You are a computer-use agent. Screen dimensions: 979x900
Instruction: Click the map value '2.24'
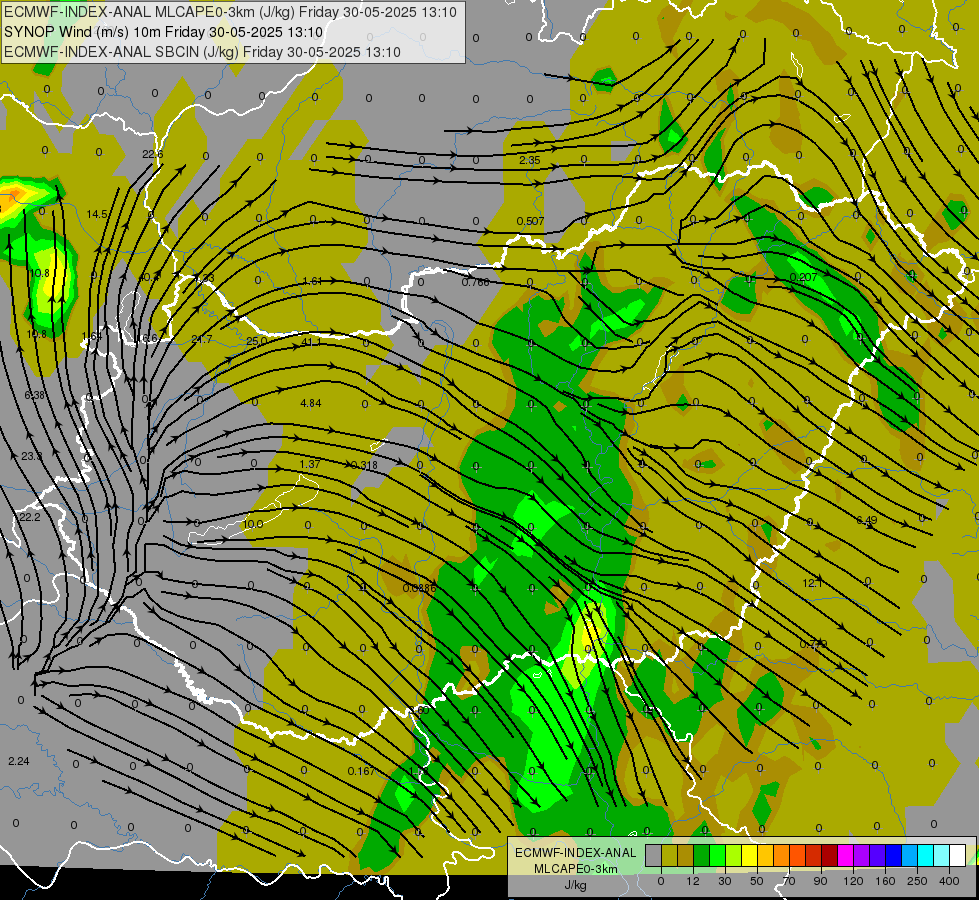[19, 761]
